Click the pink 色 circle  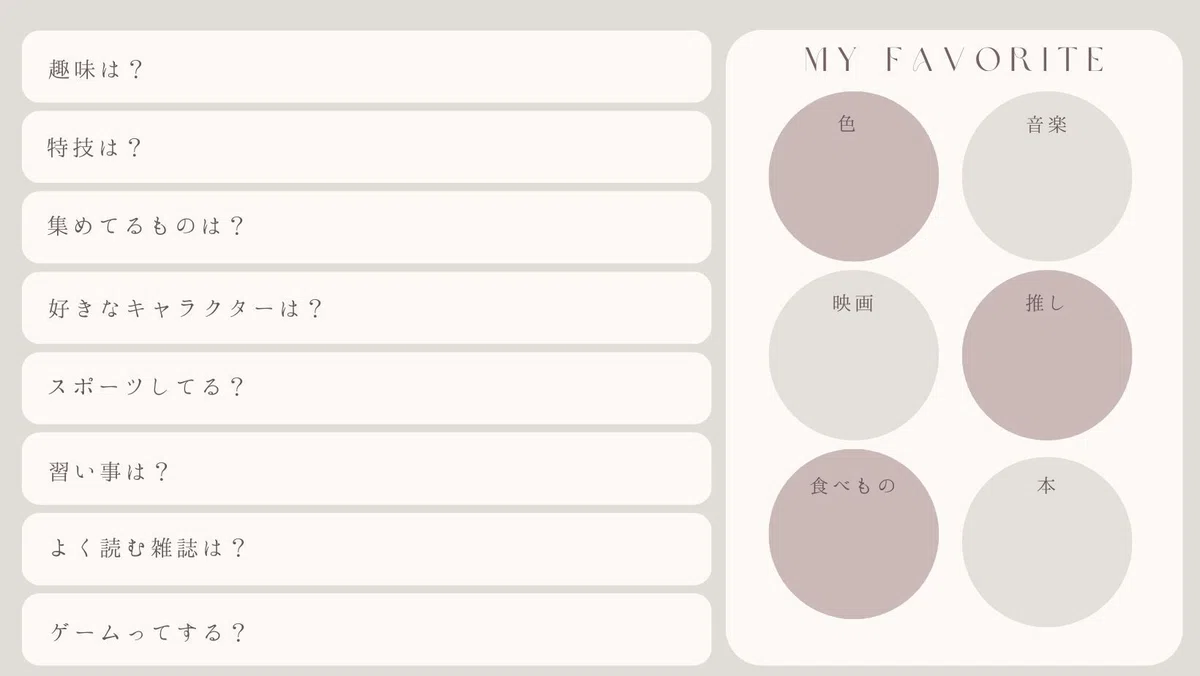tap(853, 177)
